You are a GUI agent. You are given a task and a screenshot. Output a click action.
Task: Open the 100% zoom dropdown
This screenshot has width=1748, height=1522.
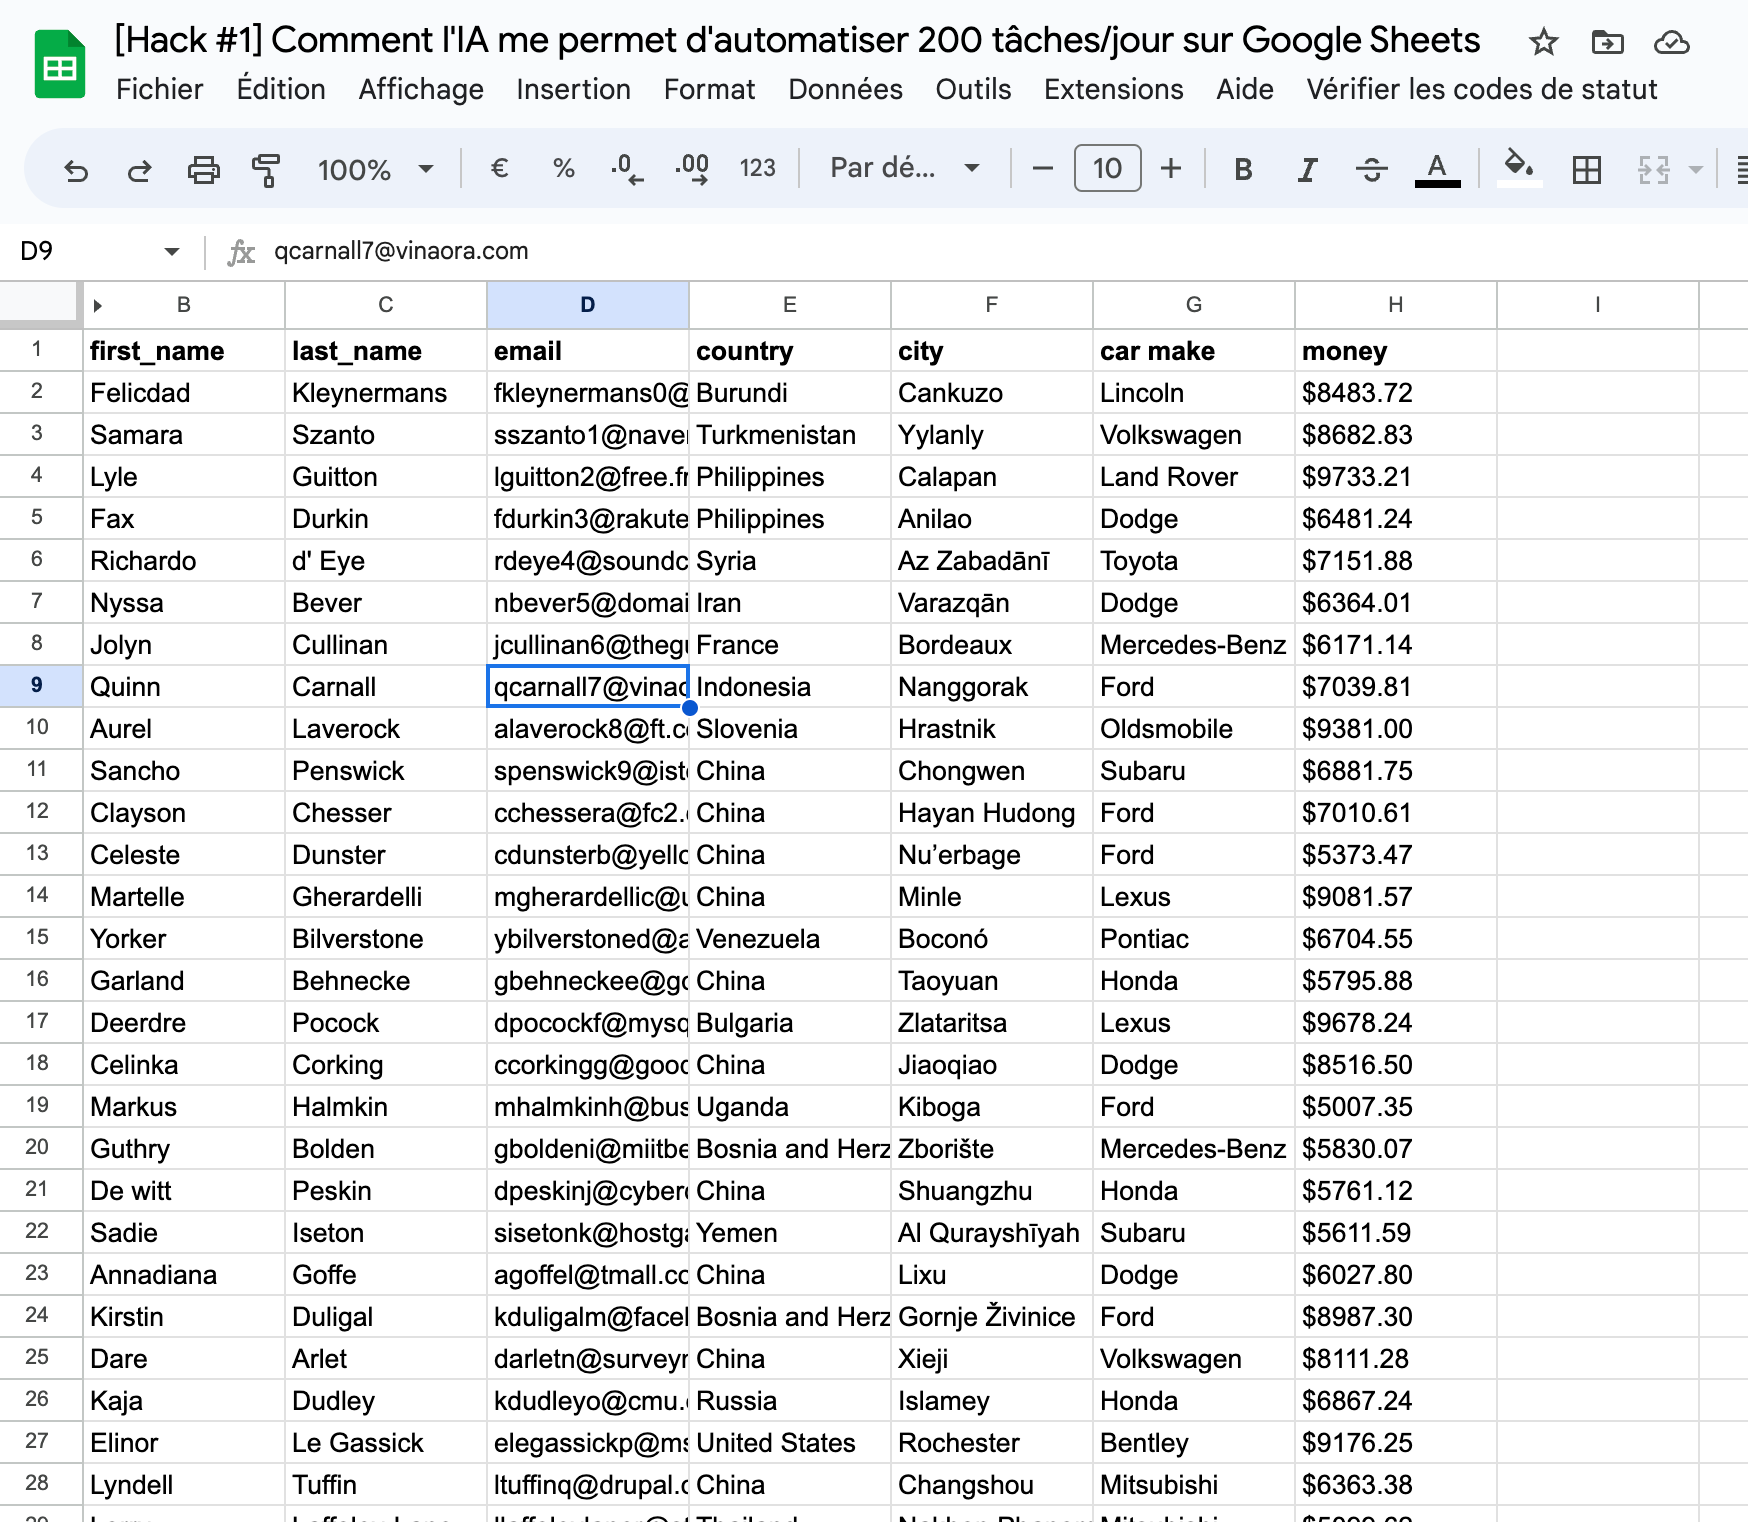375,170
